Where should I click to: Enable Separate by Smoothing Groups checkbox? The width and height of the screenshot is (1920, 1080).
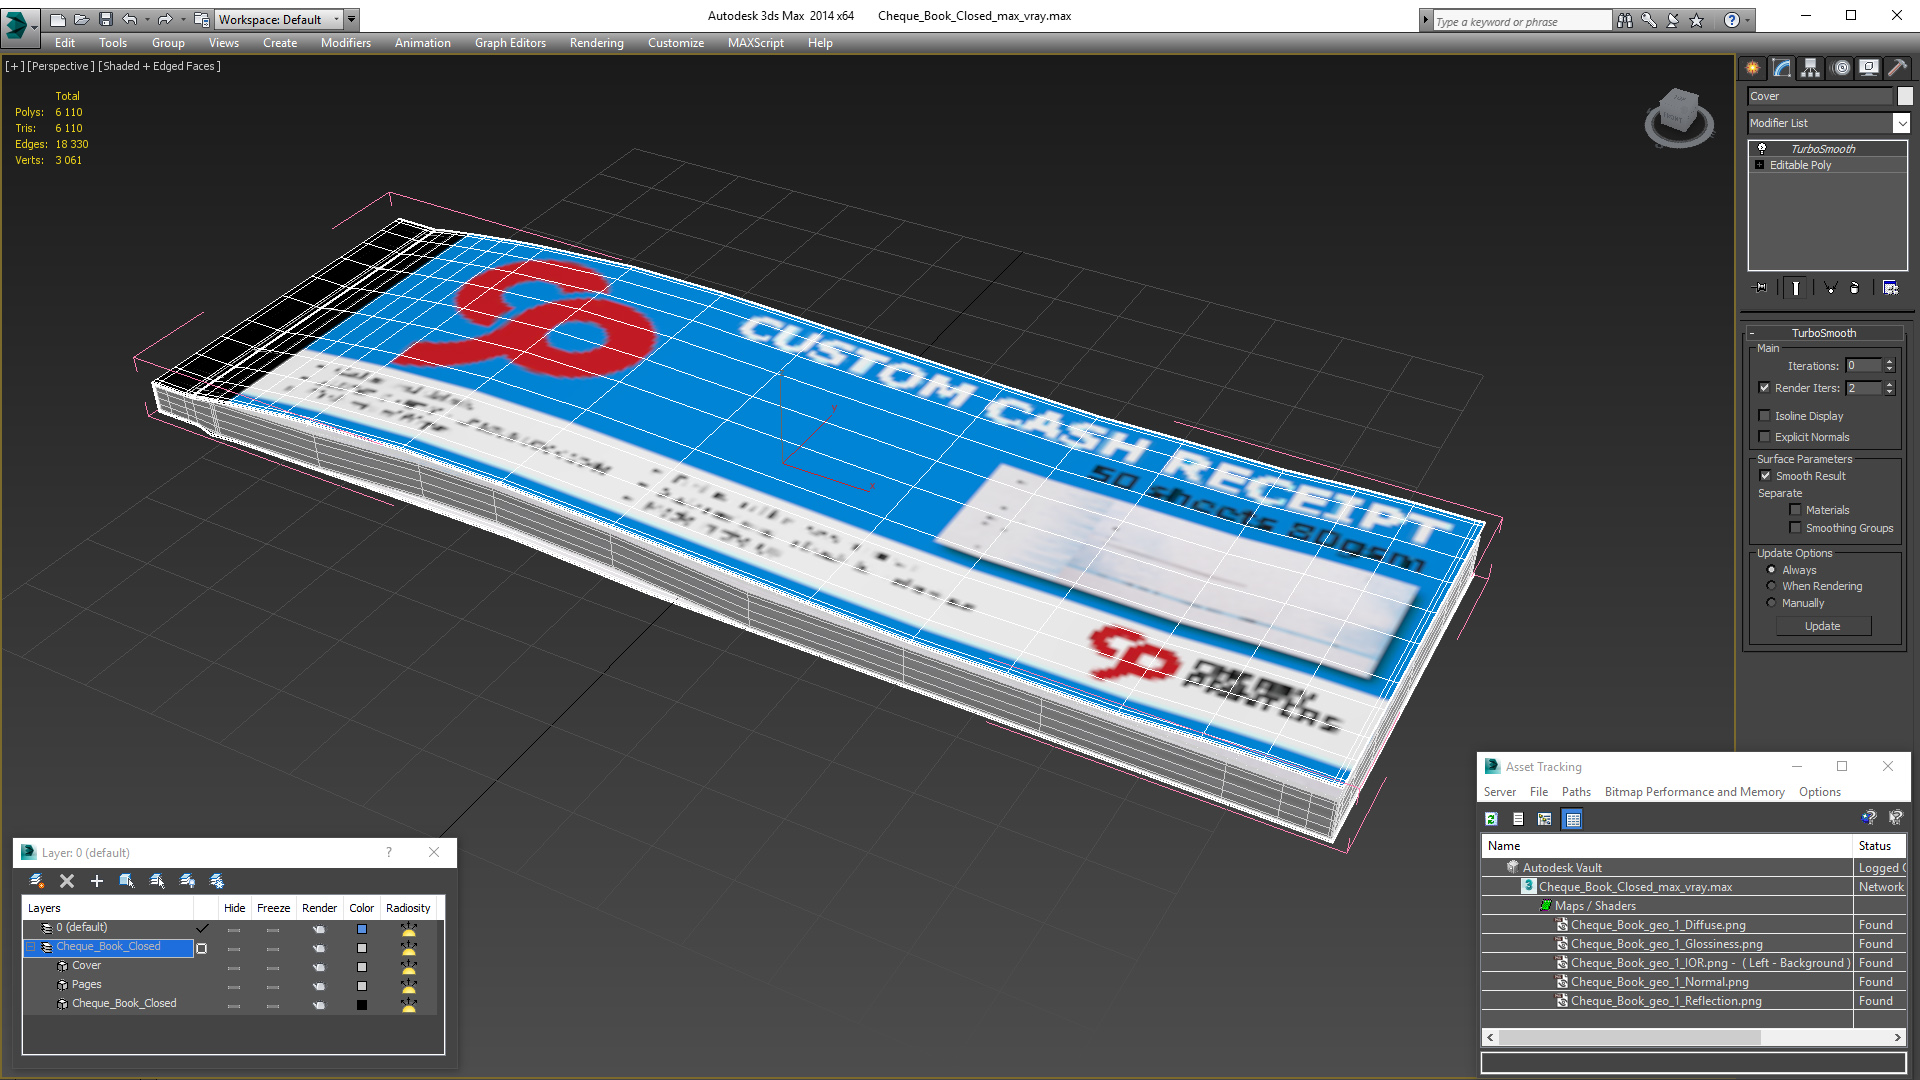click(x=1795, y=528)
